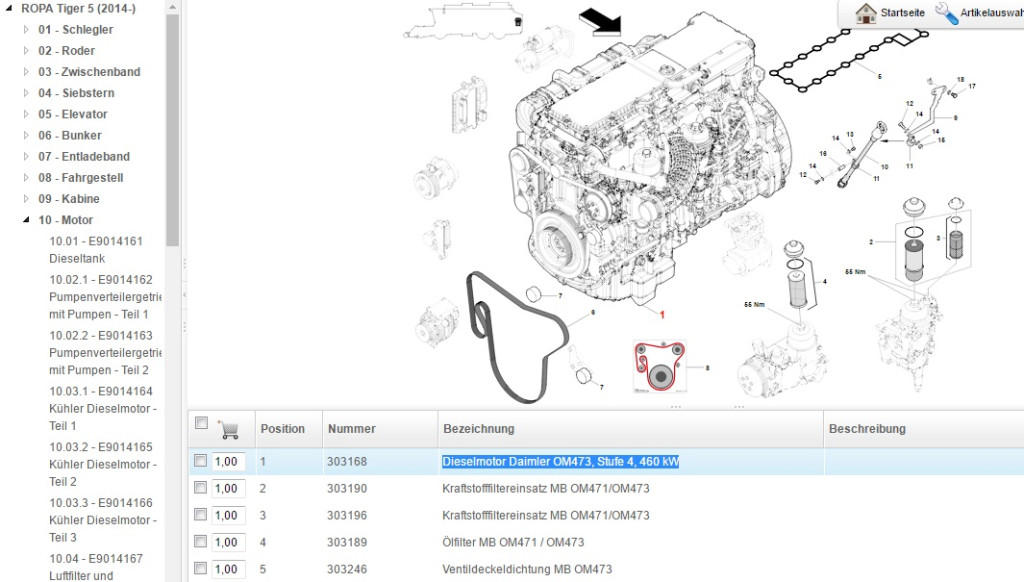The width and height of the screenshot is (1024, 582).
Task: Expand the 02 - Roder node
Action: click(26, 50)
